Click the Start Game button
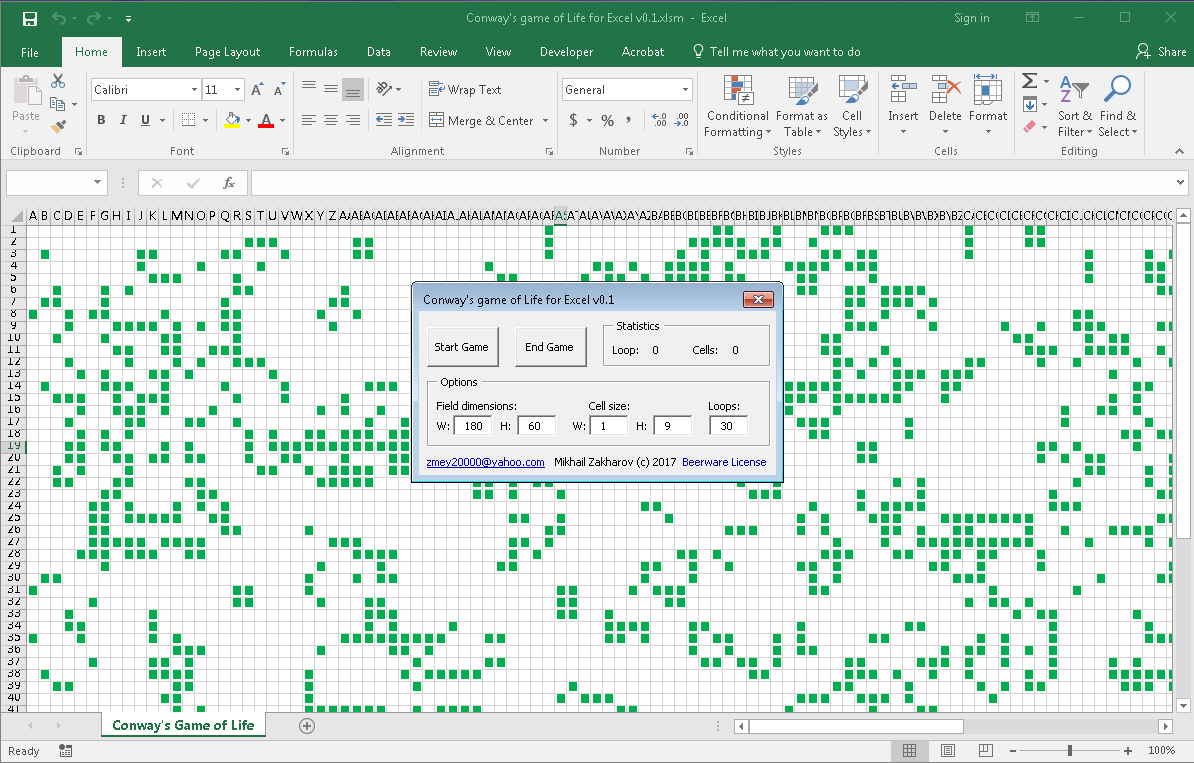The width and height of the screenshot is (1194, 763). (461, 347)
